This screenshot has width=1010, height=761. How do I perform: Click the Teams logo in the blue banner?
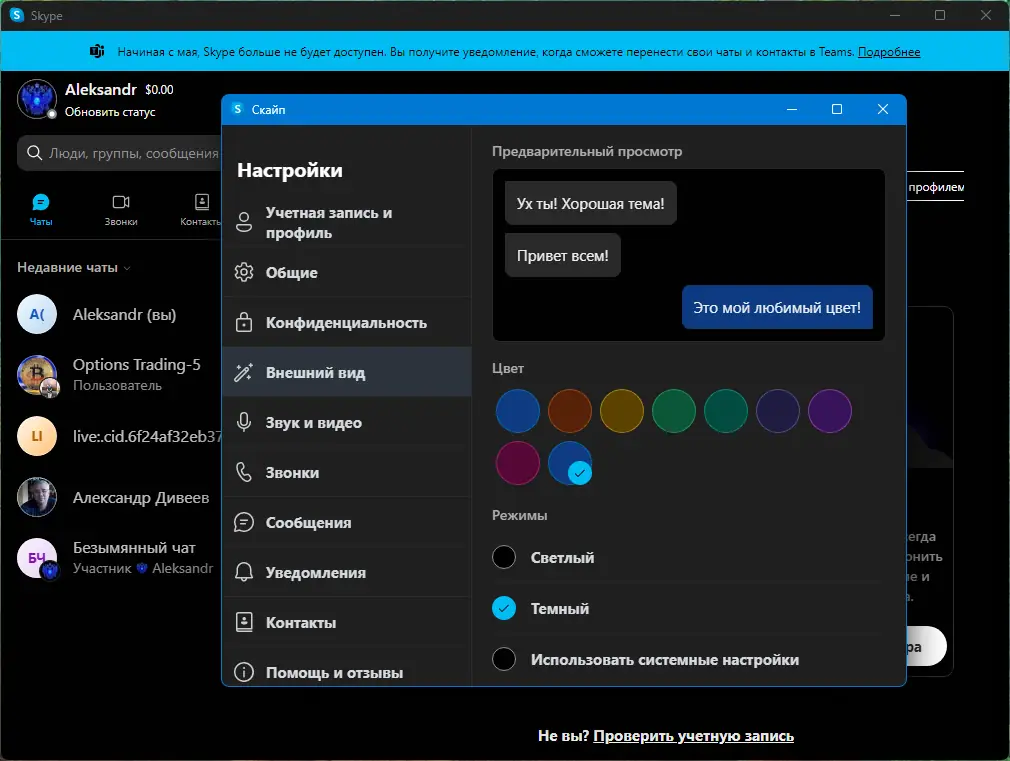click(97, 52)
